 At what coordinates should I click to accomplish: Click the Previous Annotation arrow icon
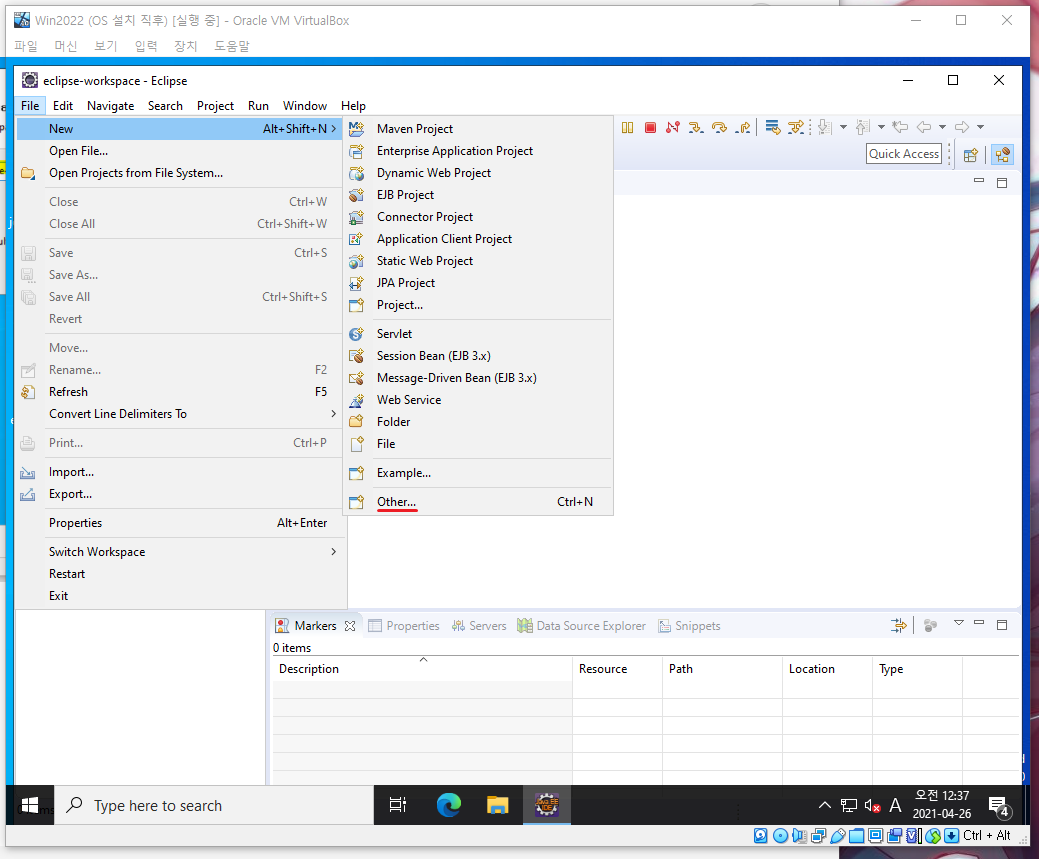[x=863, y=127]
